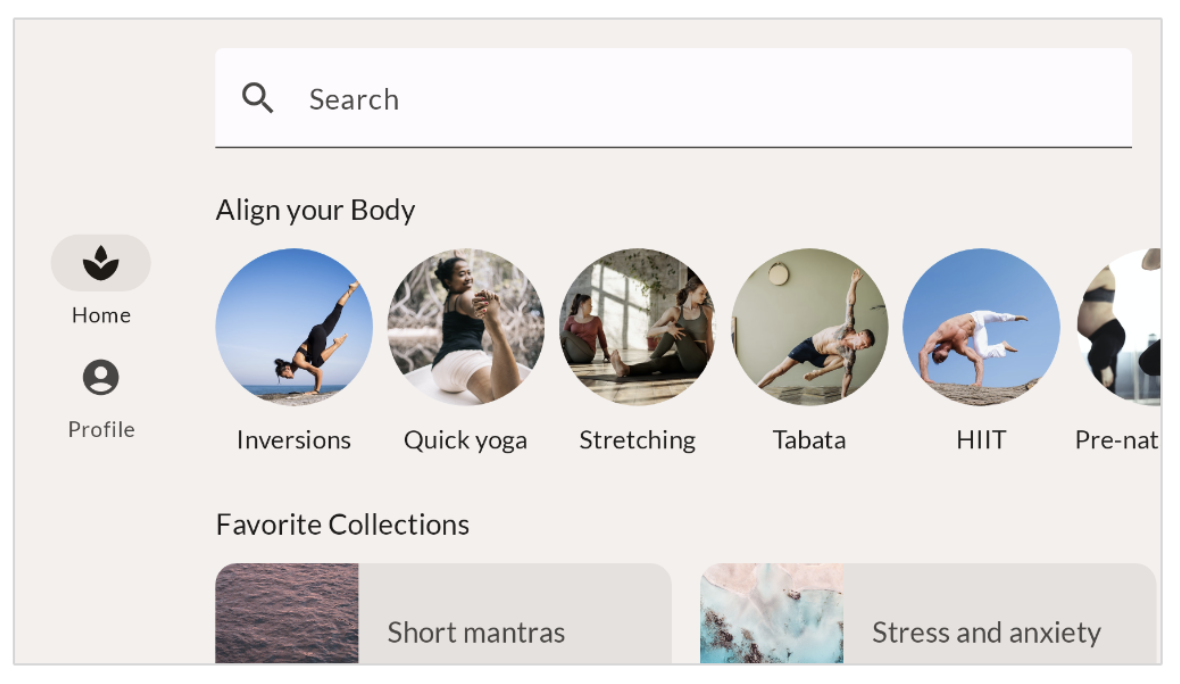Click the Inversions text label
The image size is (1180, 684).
(x=294, y=440)
